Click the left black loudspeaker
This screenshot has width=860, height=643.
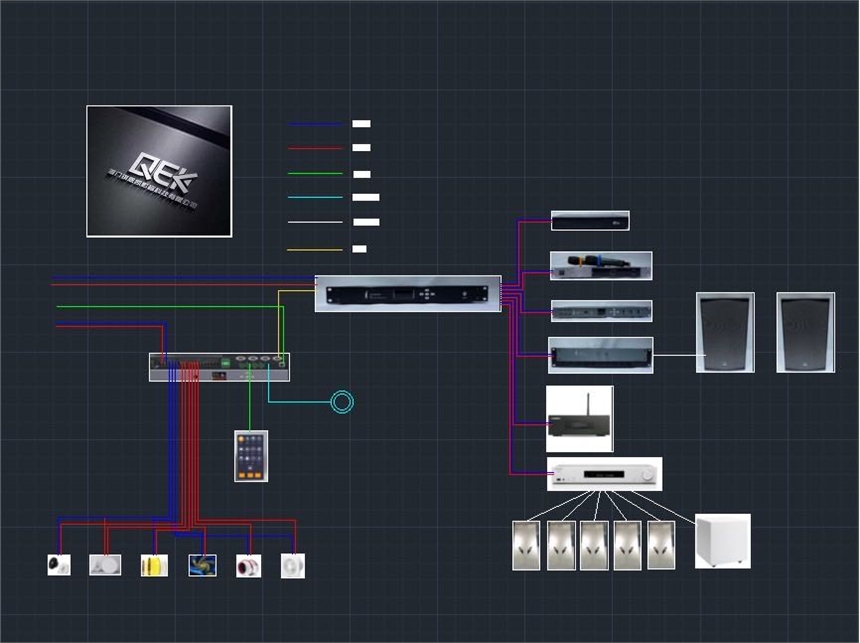[x=725, y=333]
